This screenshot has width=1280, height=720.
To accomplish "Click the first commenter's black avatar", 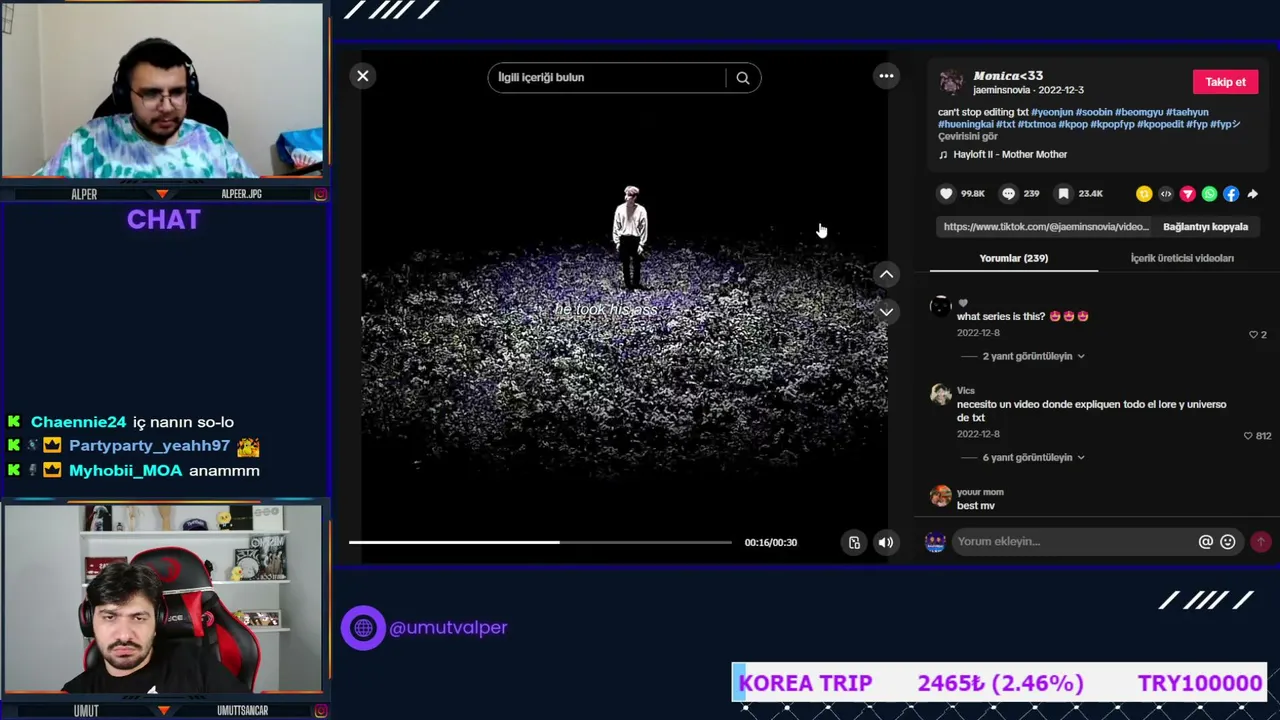I will [x=941, y=307].
